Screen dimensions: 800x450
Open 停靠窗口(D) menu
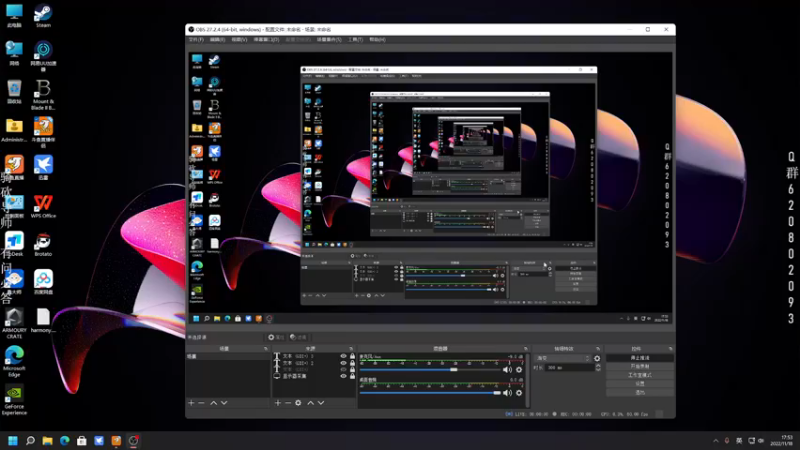point(266,40)
